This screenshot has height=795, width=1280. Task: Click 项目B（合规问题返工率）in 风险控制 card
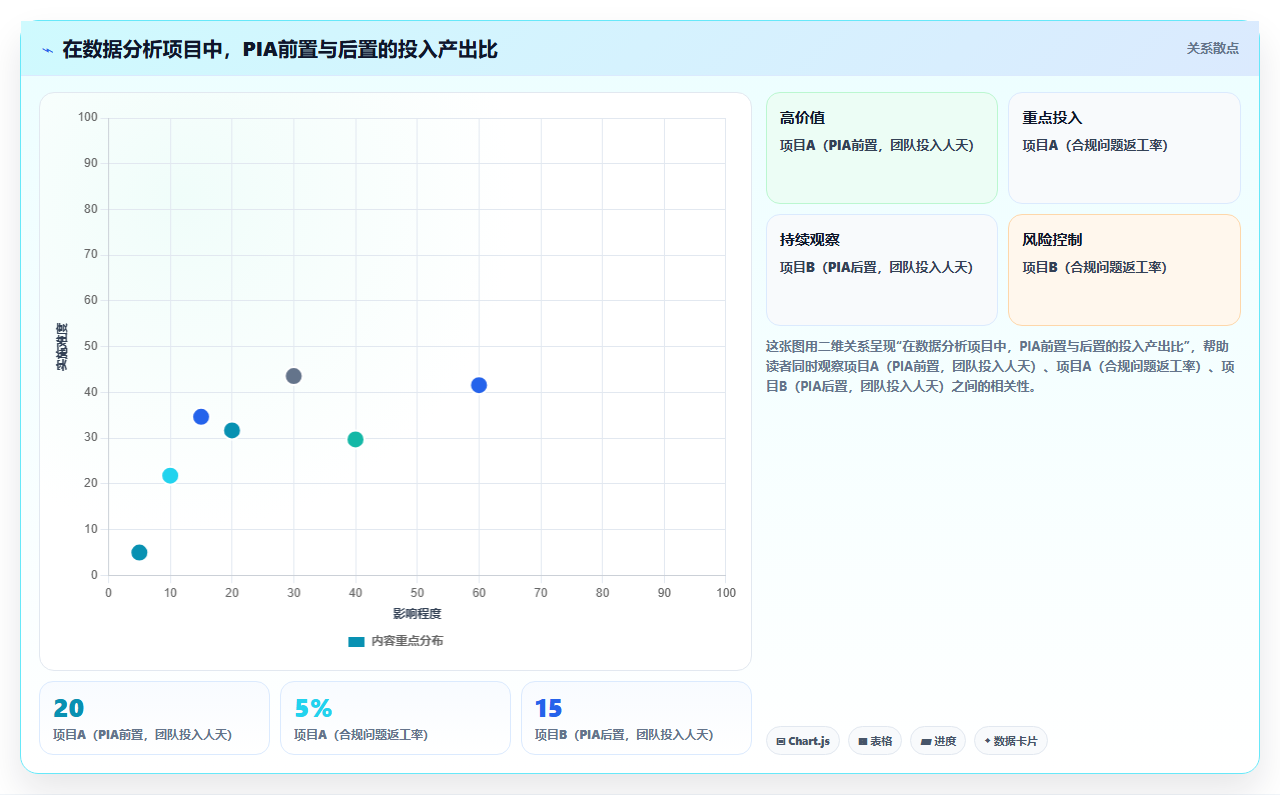pos(1094,267)
